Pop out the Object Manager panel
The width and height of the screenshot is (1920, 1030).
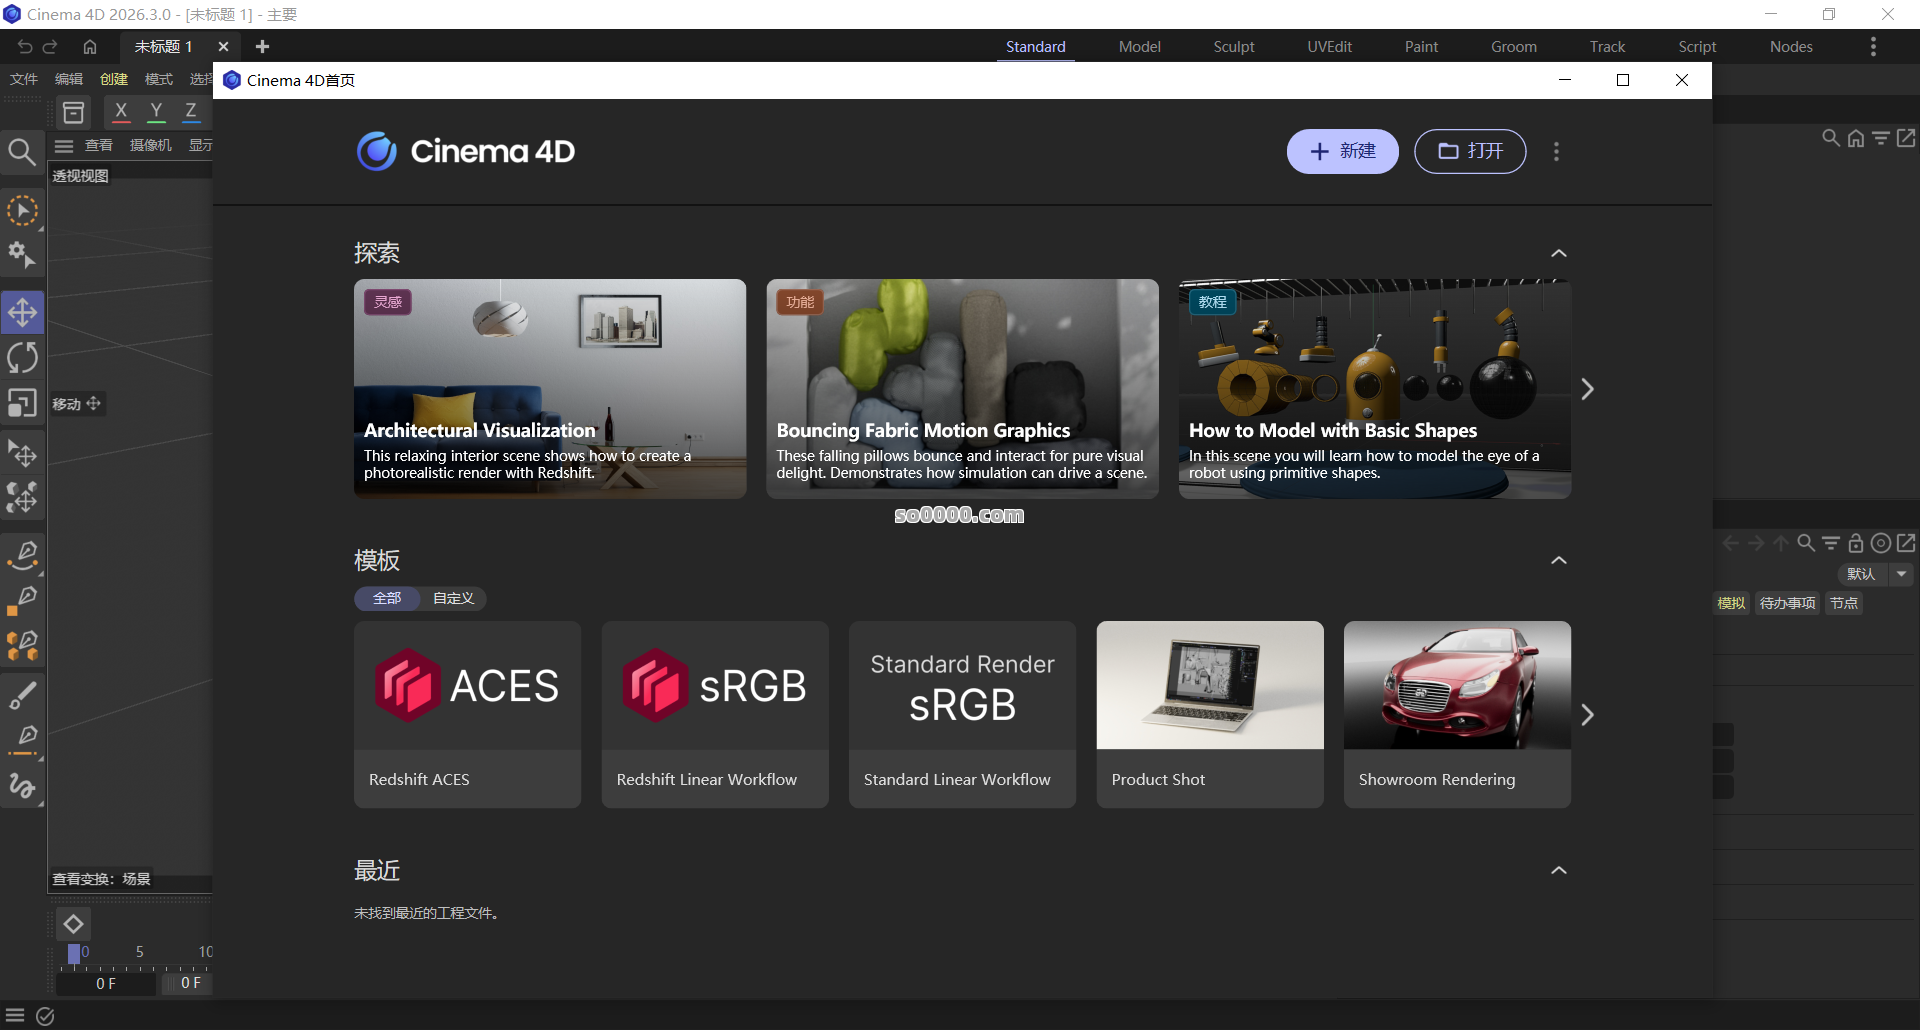point(1906,138)
